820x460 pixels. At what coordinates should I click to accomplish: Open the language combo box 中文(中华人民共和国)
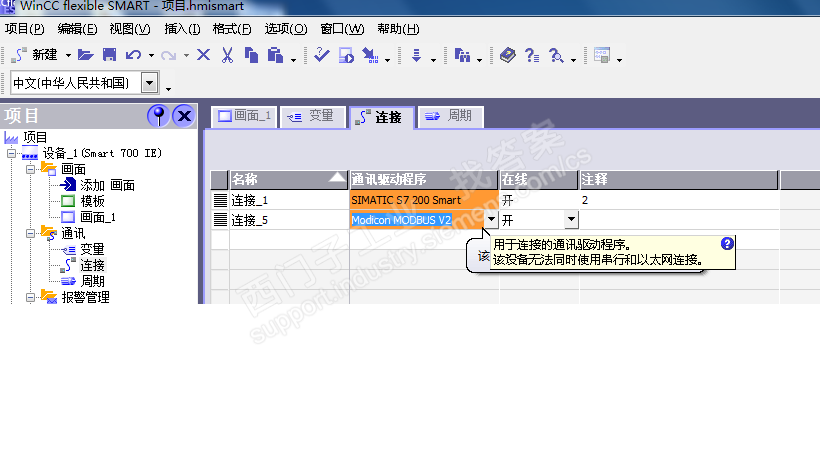[149, 83]
